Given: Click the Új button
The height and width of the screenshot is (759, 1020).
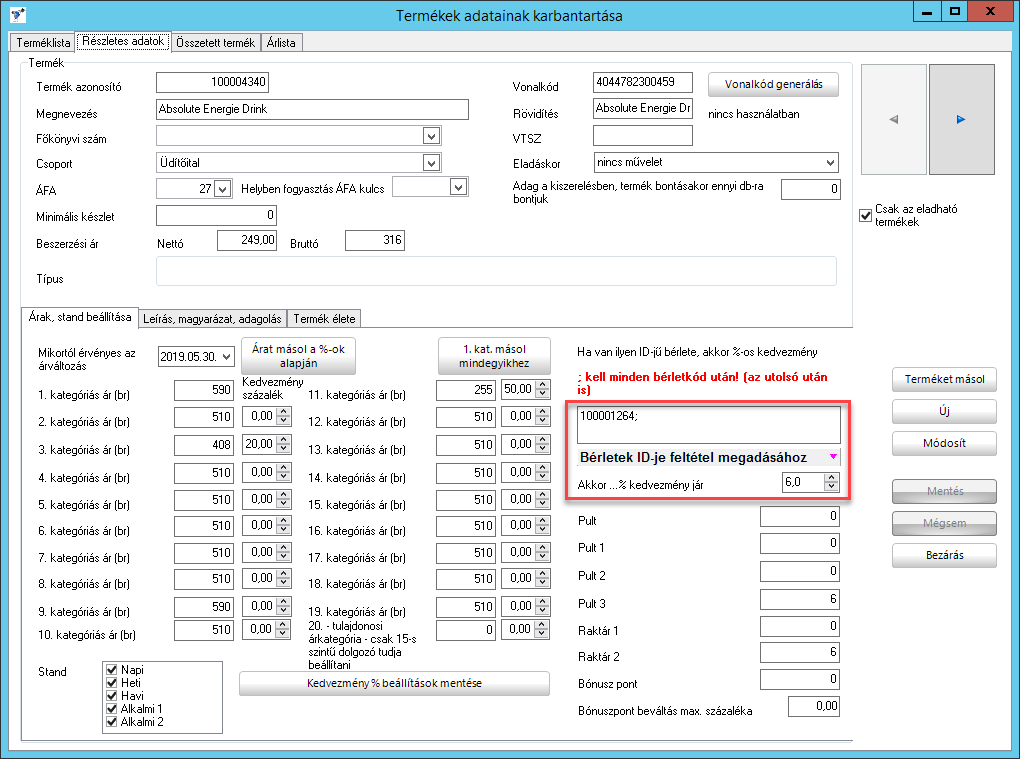Looking at the screenshot, I should point(945,411).
